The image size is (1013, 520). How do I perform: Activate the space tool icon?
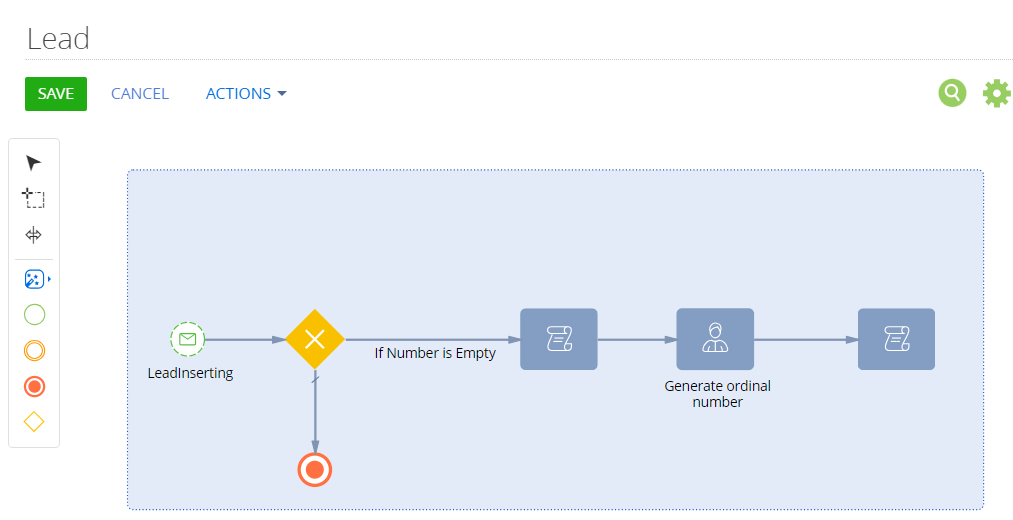click(34, 234)
